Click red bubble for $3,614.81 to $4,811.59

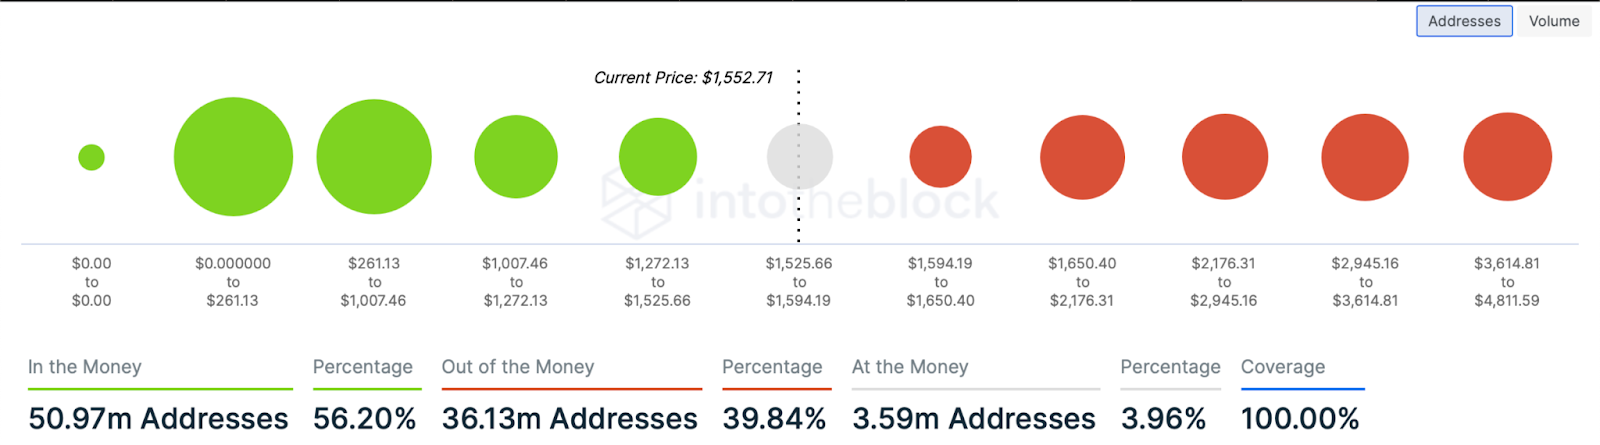(x=1507, y=157)
